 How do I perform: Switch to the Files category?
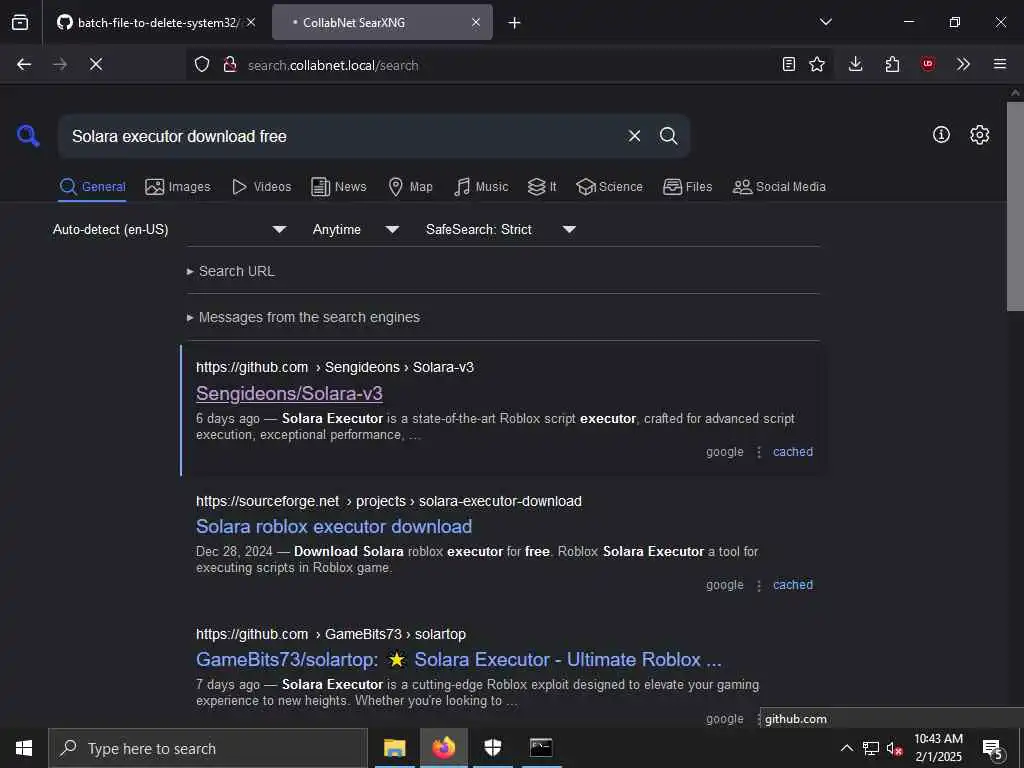coord(687,187)
